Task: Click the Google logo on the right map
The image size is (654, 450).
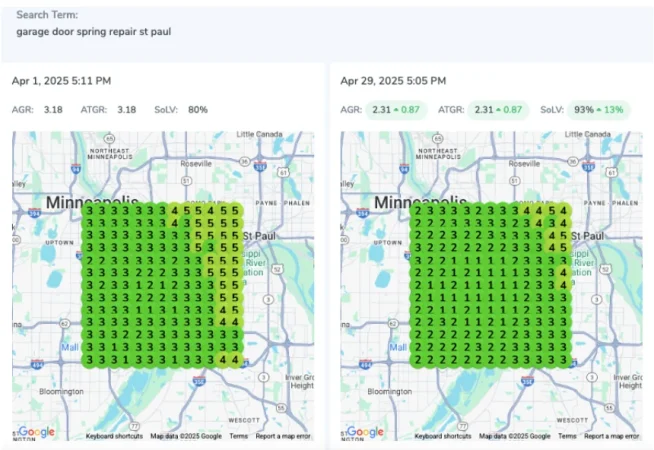Action: click(x=365, y=432)
